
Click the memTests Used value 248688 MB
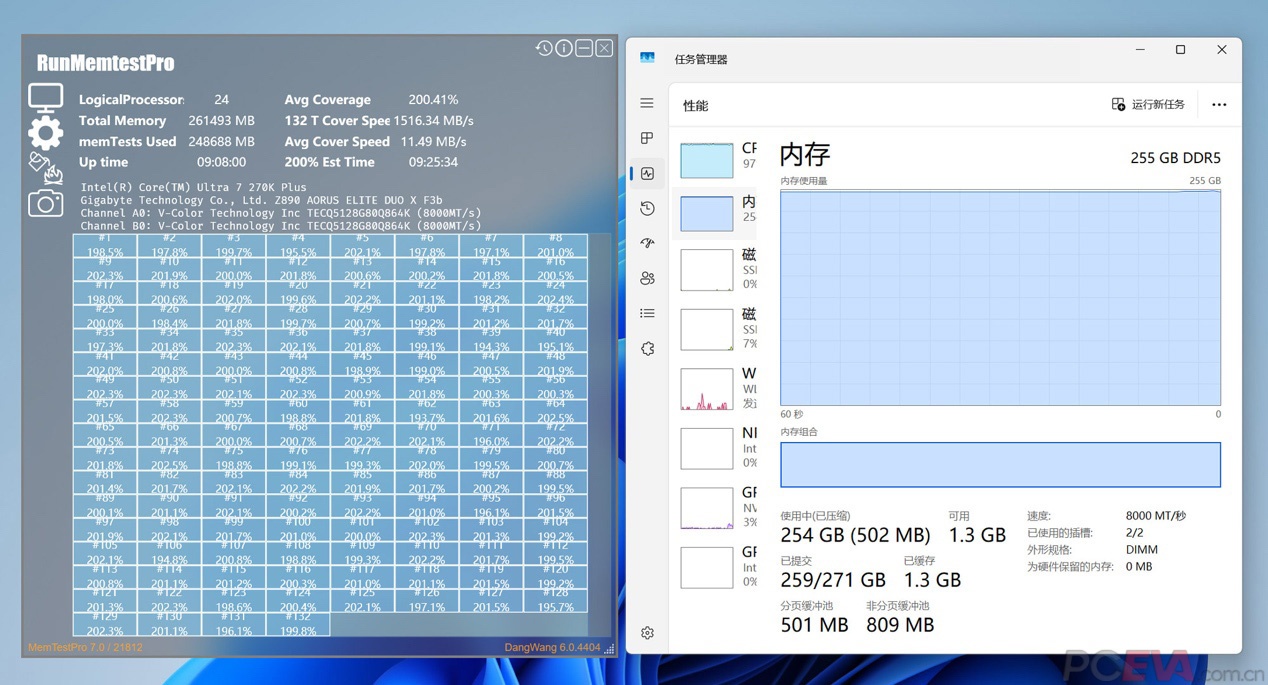[221, 141]
